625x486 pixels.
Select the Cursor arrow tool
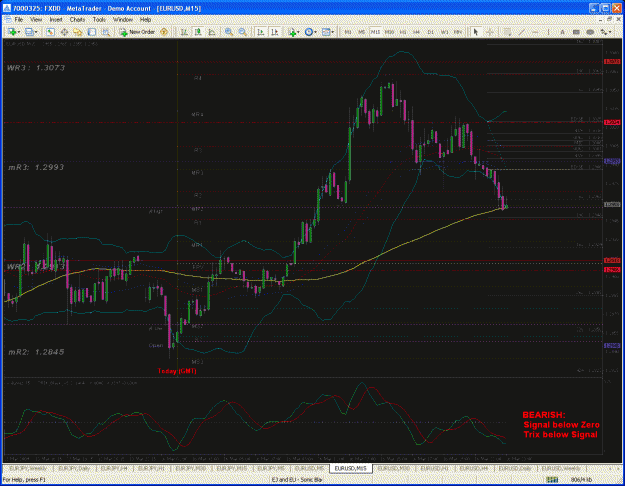476,32
